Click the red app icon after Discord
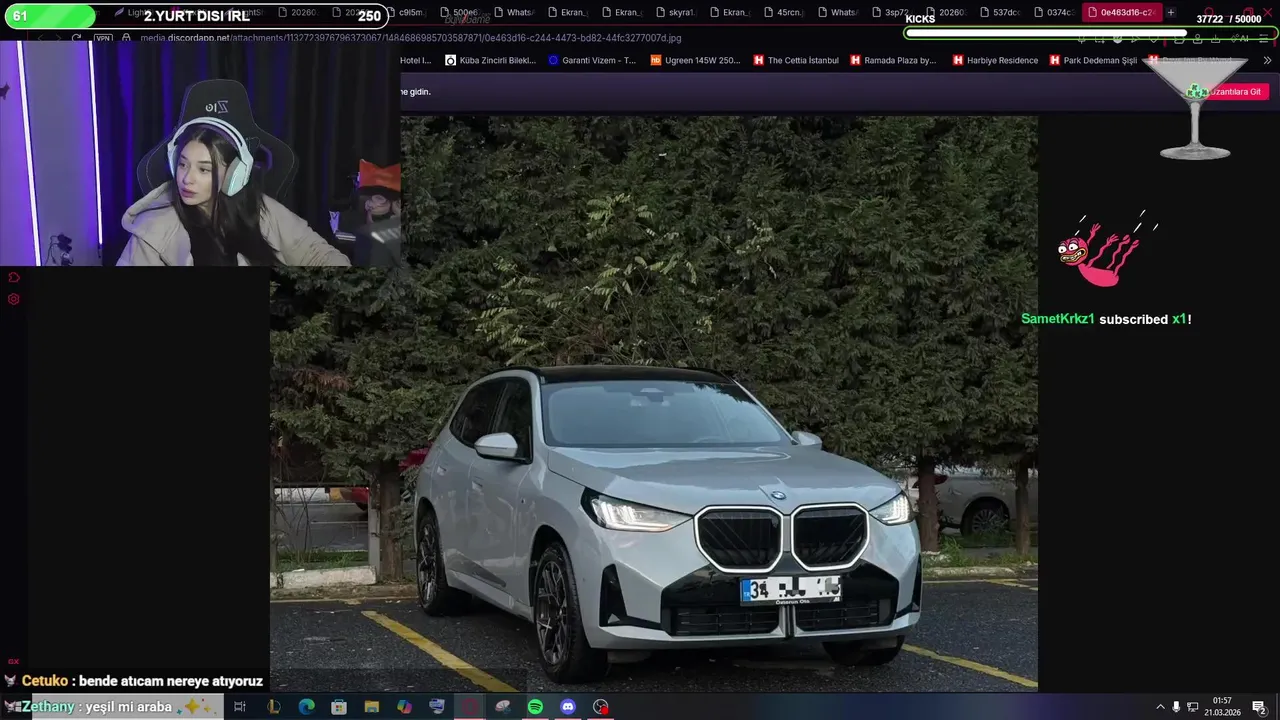The height and width of the screenshot is (720, 1280). 601,707
